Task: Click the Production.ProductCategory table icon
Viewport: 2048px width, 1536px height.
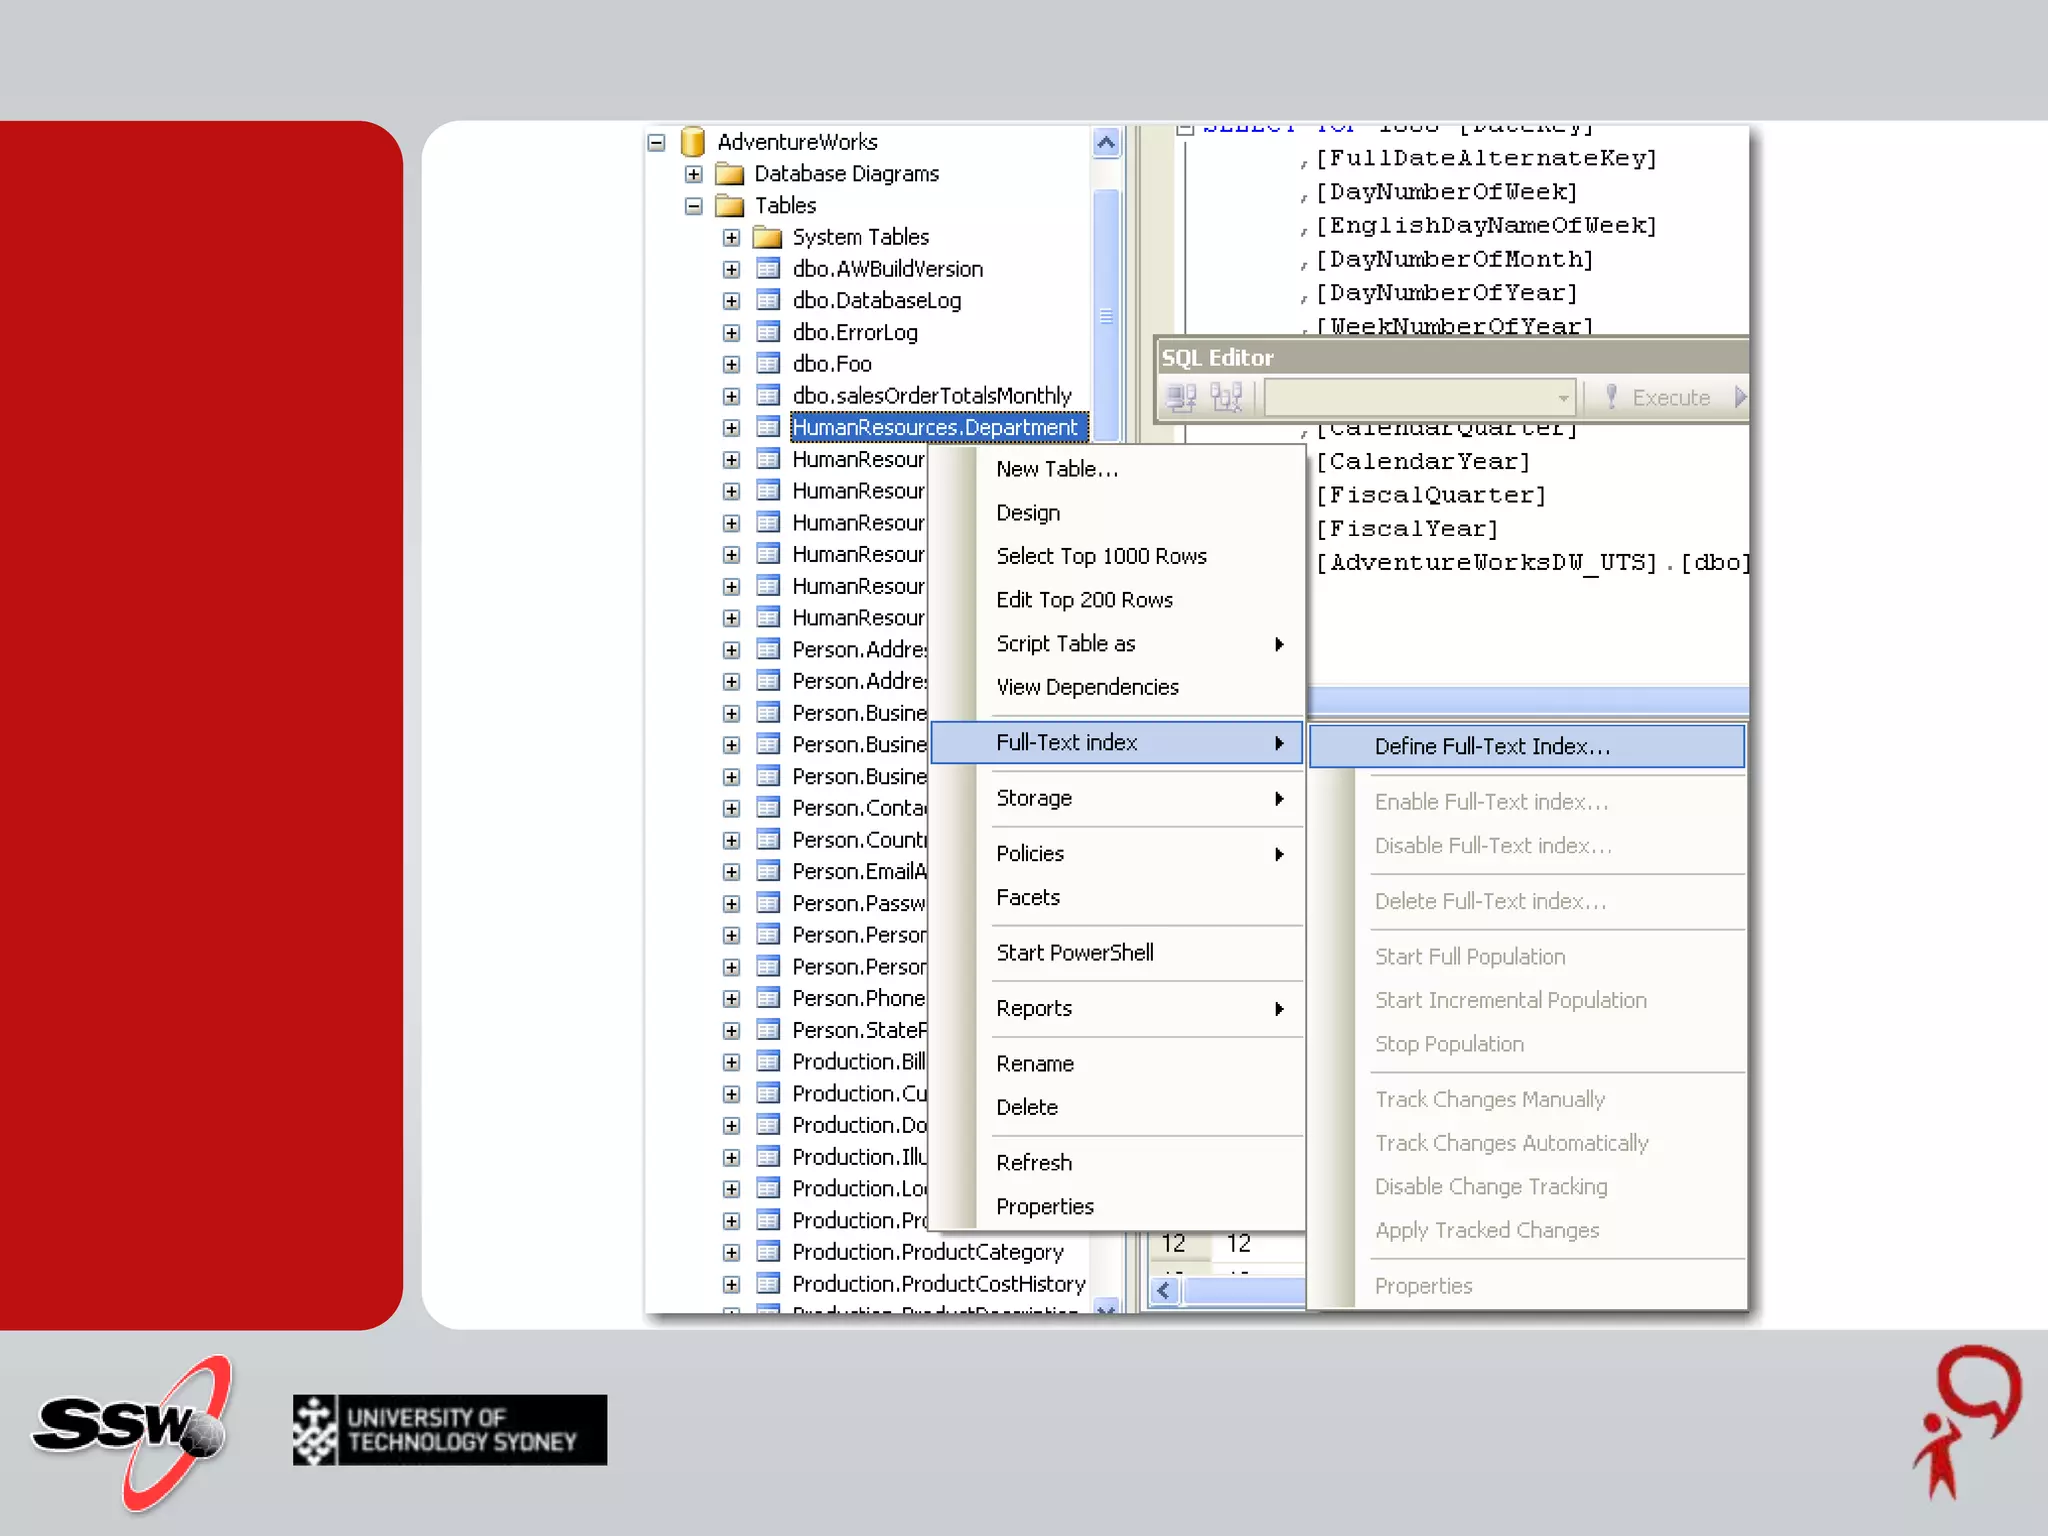Action: 767,1252
